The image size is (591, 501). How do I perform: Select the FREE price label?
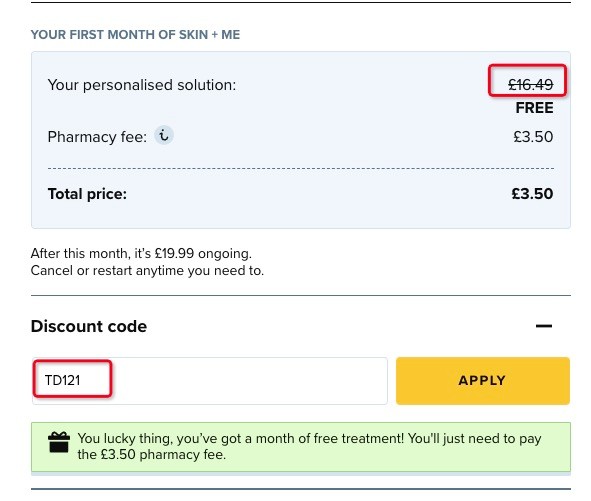[534, 108]
